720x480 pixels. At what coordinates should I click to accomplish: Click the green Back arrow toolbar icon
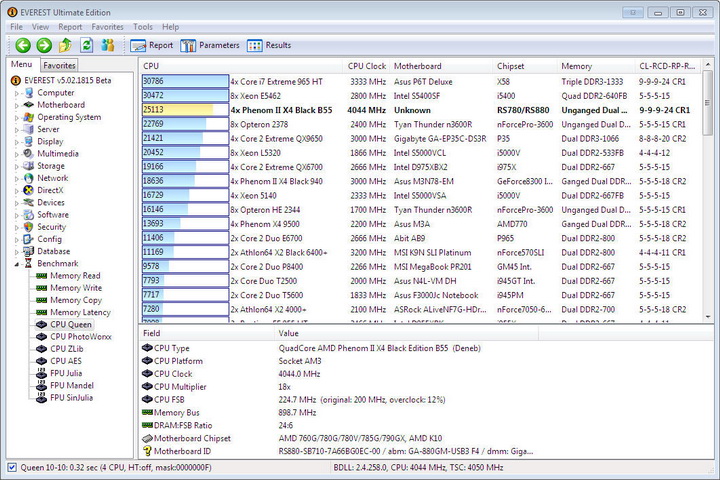(23, 45)
